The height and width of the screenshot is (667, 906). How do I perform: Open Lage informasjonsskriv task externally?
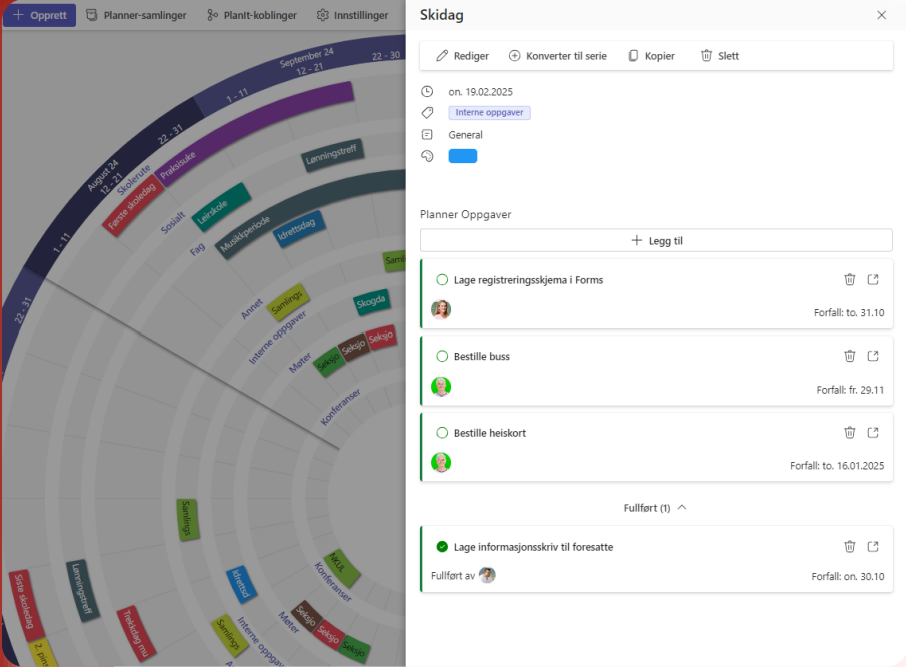[873, 547]
